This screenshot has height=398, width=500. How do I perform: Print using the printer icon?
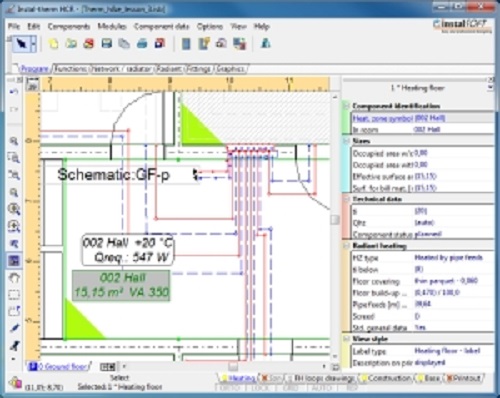click(x=142, y=44)
